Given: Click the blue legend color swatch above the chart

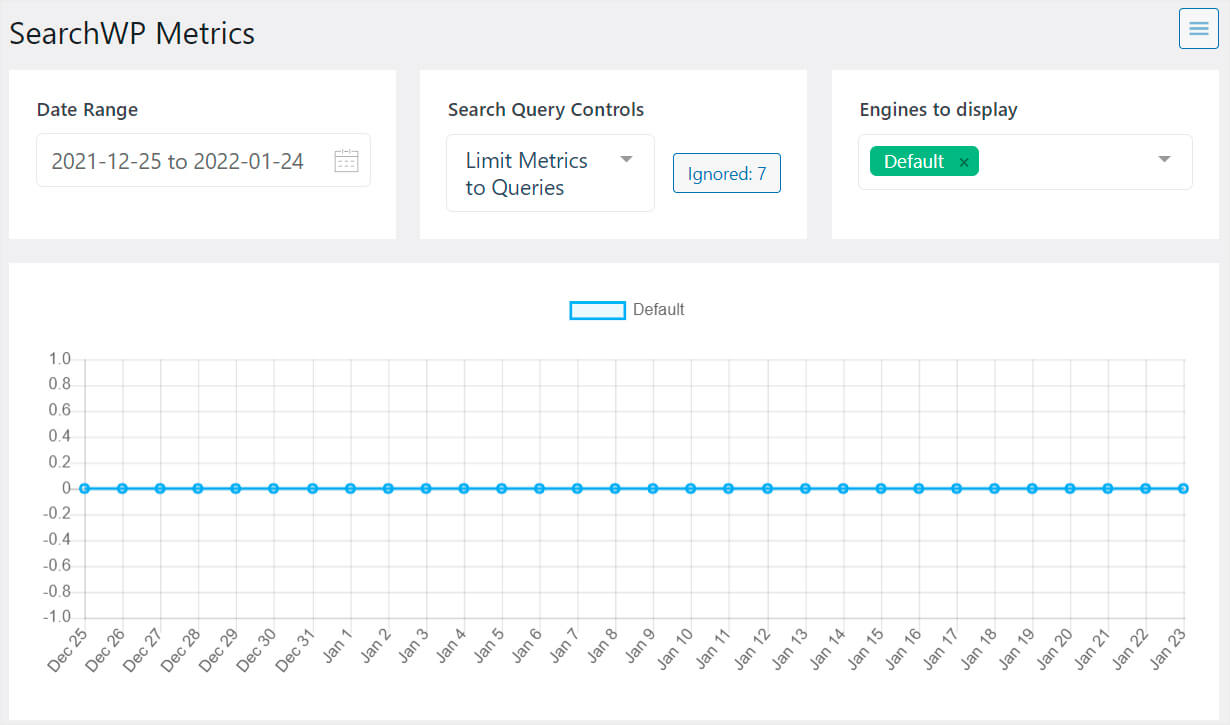Looking at the screenshot, I should click(597, 310).
